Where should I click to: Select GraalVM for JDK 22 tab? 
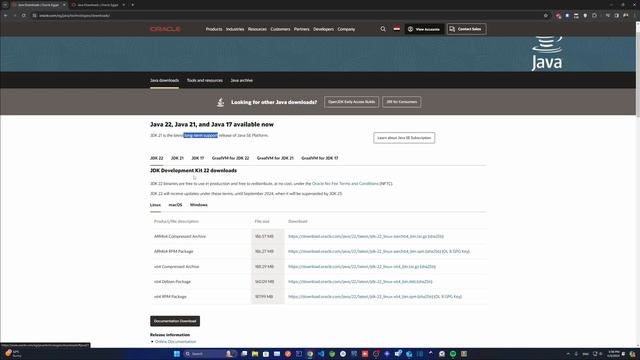coord(230,158)
